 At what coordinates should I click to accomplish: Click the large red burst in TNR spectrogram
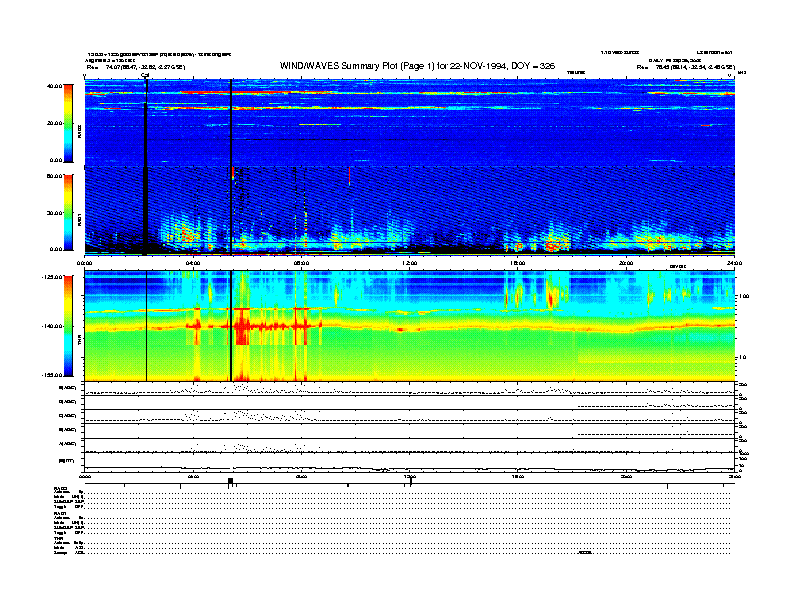coord(241,326)
